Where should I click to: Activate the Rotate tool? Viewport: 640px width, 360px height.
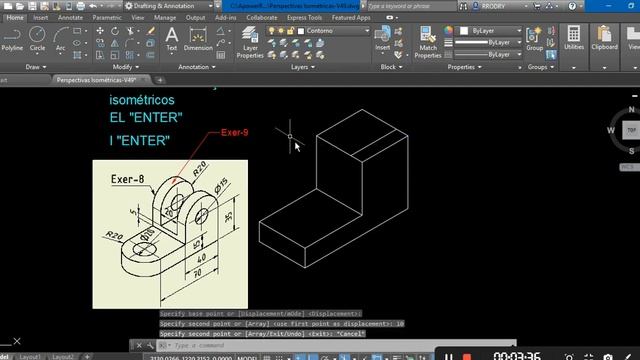click(x=115, y=31)
